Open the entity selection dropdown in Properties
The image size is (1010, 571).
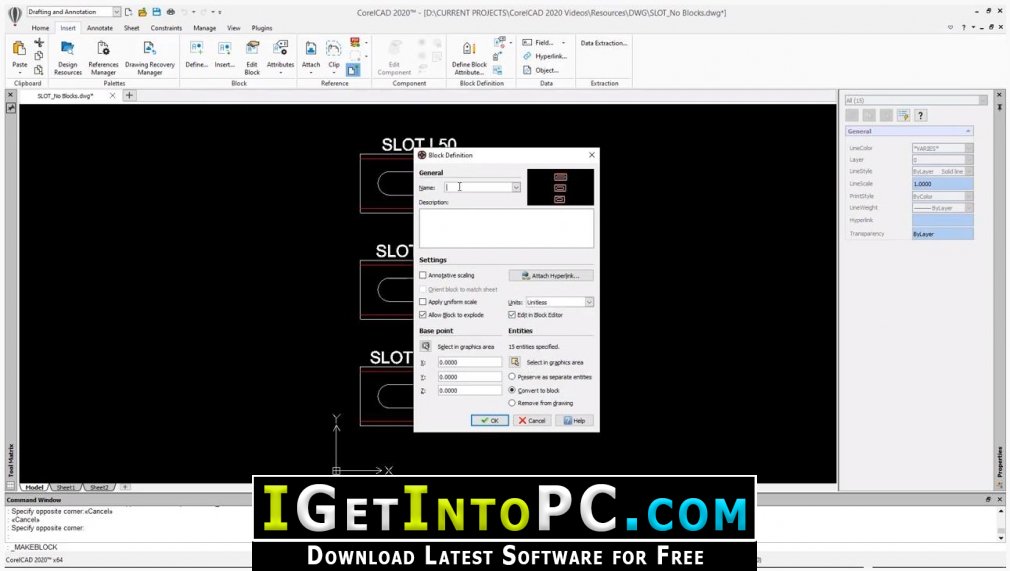982,100
